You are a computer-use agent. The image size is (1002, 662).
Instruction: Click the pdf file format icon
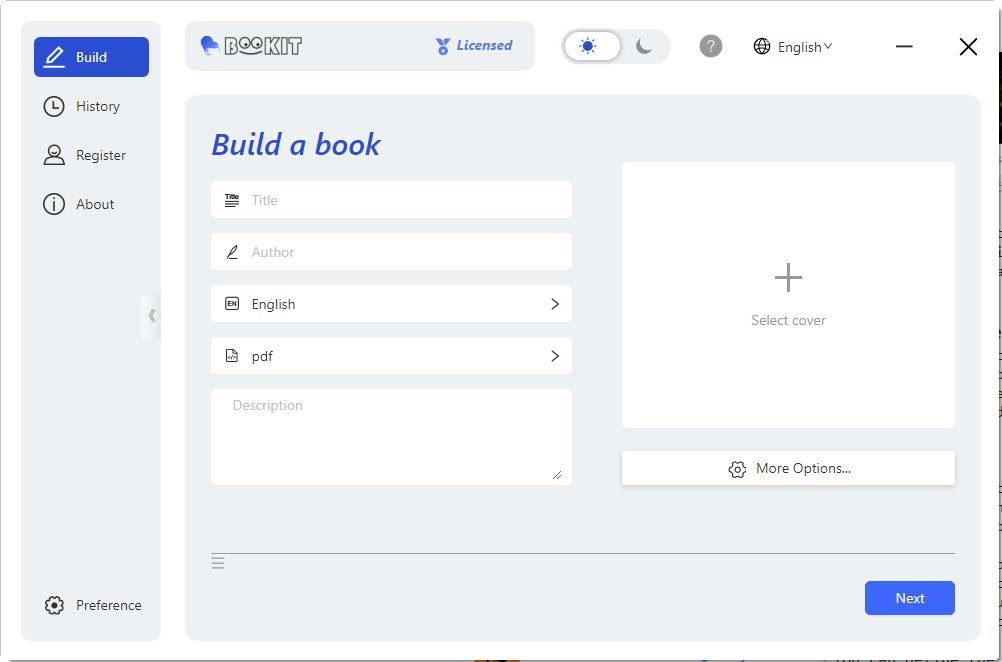coord(232,356)
